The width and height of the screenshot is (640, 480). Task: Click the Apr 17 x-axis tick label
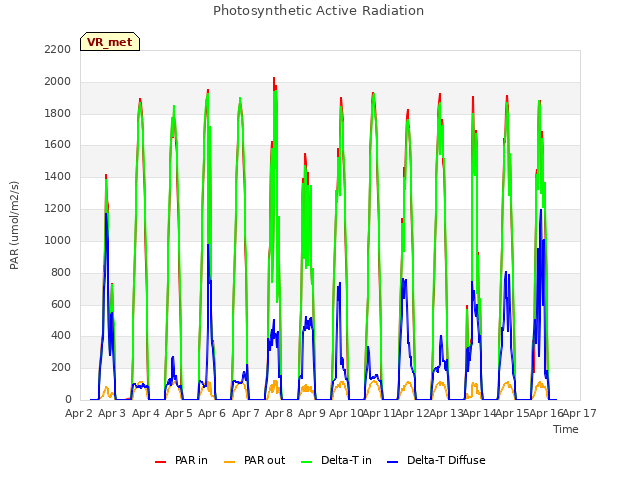click(580, 413)
